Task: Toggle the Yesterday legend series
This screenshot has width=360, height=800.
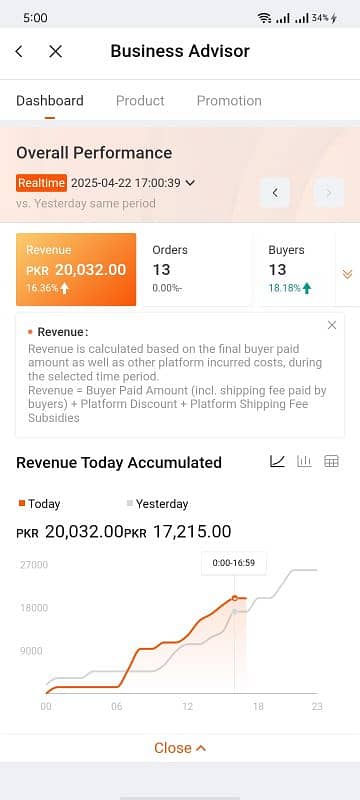Action: coord(157,504)
